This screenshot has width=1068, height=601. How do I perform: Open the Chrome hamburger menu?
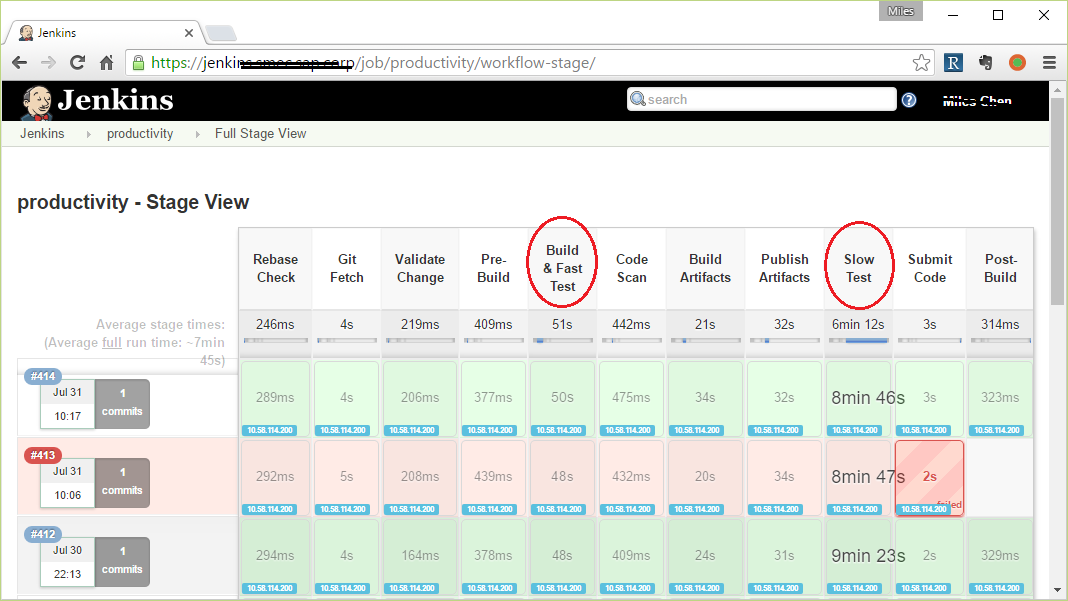pyautogui.click(x=1050, y=63)
